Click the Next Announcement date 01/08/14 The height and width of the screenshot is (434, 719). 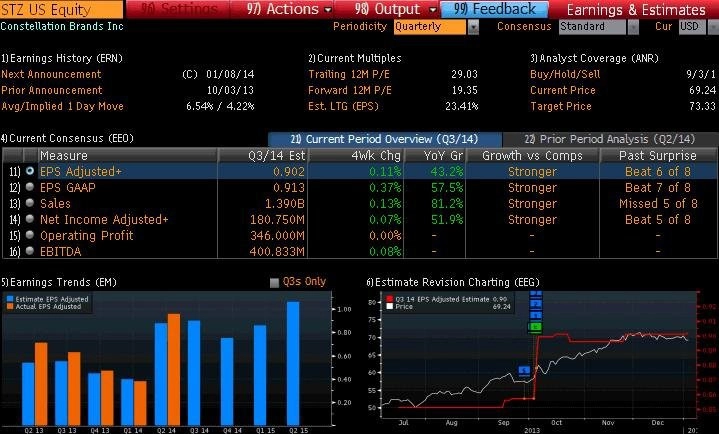coord(230,74)
